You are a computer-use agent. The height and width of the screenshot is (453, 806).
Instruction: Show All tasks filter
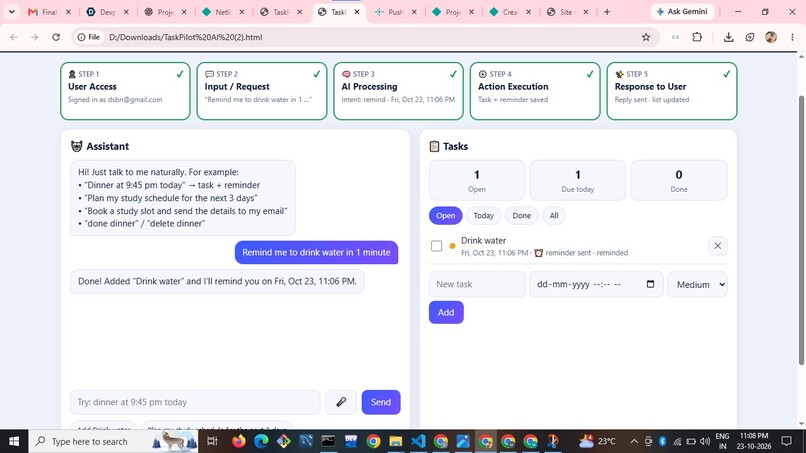[x=554, y=215]
